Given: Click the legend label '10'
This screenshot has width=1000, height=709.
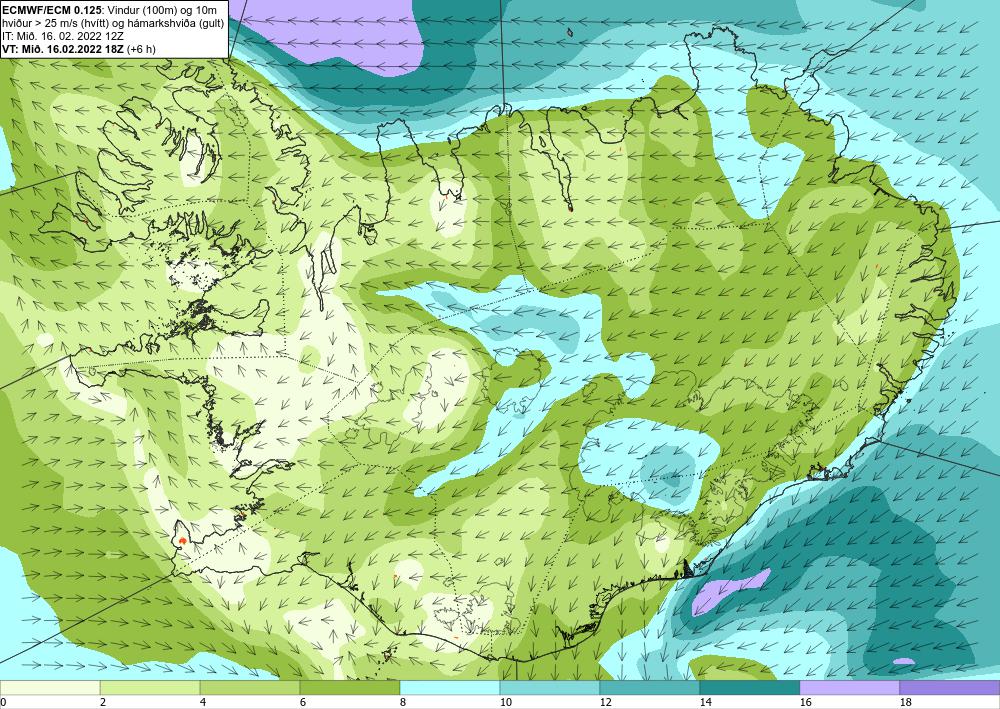Looking at the screenshot, I should click(505, 702).
